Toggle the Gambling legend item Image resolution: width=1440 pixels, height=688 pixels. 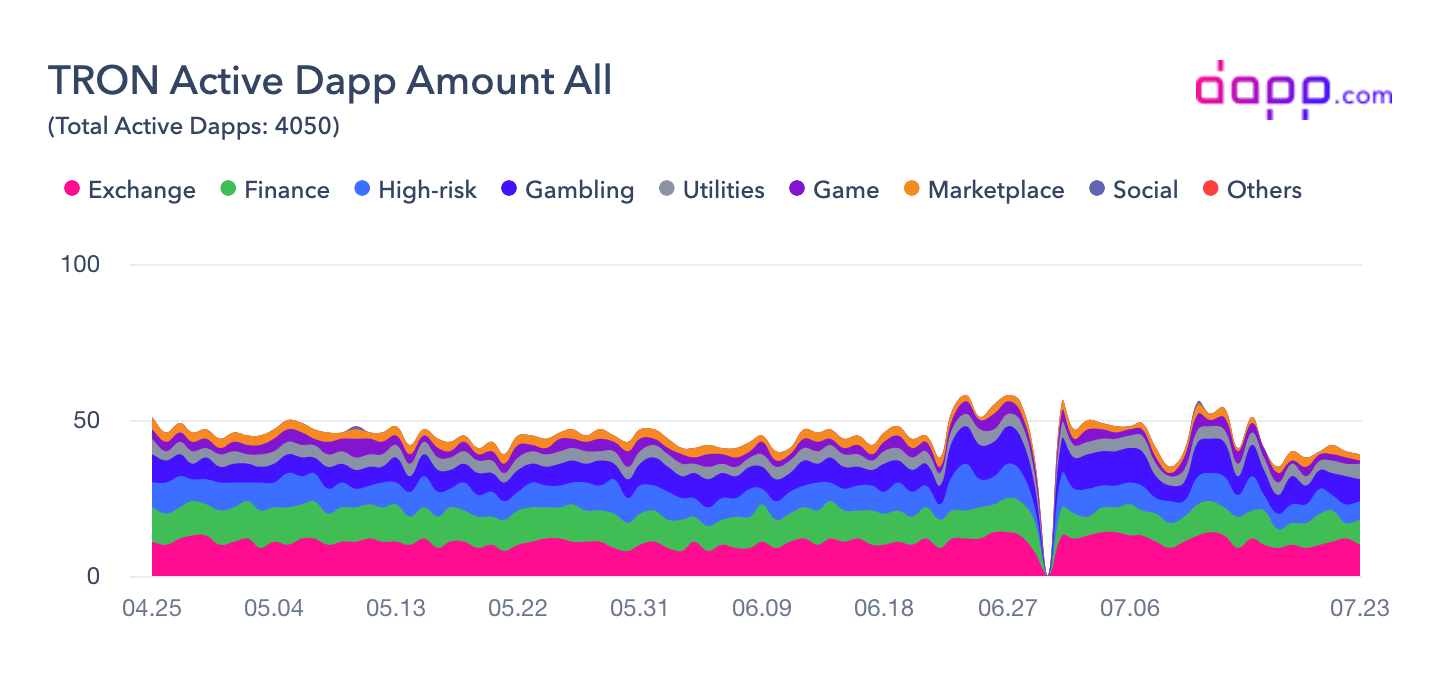tap(568, 190)
